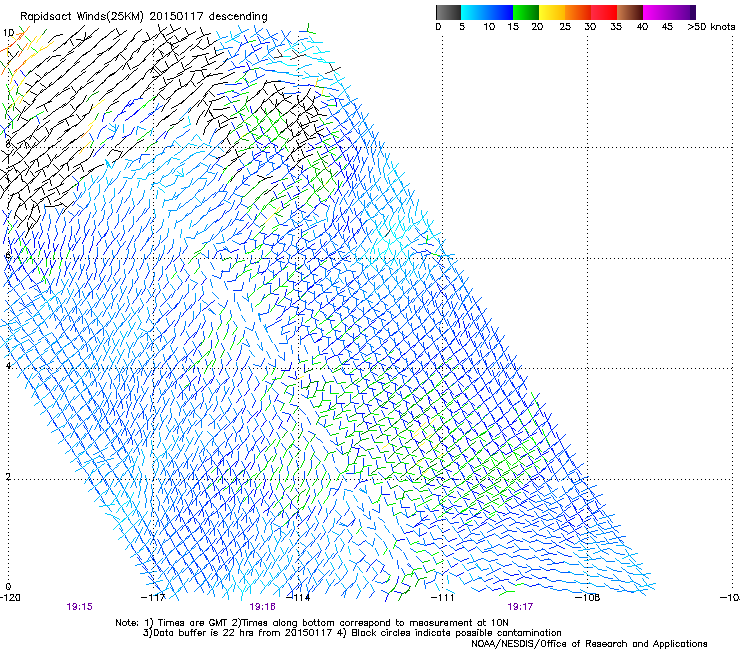
Task: Click 'NOAA/NESDIS/Office of Research and Applications' credit
Action: pyautogui.click(x=589, y=644)
